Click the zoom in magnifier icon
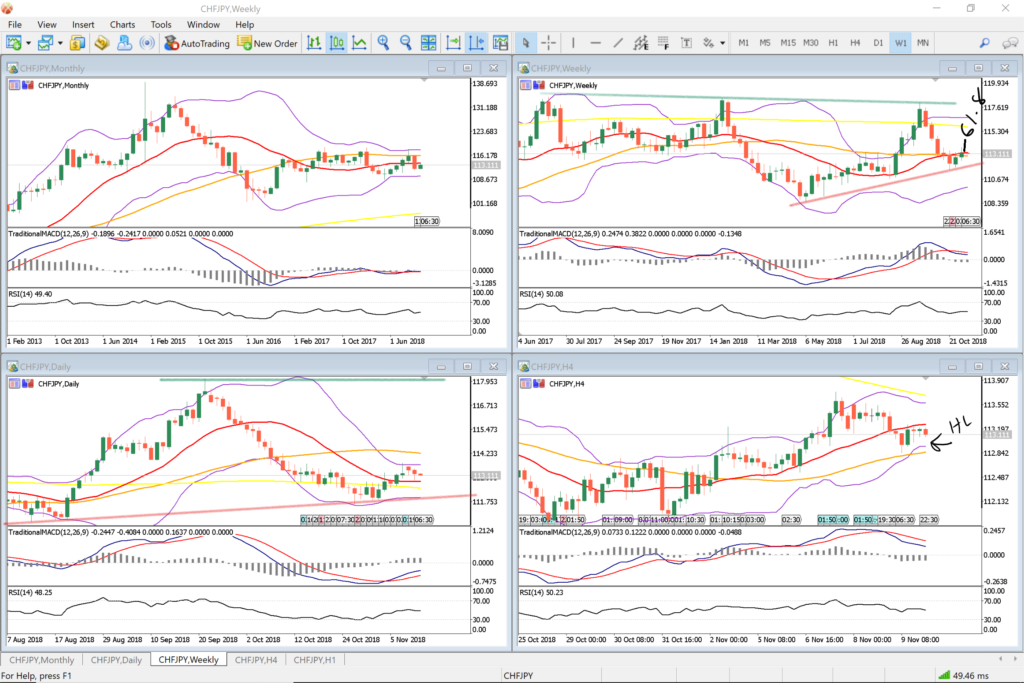 [383, 43]
